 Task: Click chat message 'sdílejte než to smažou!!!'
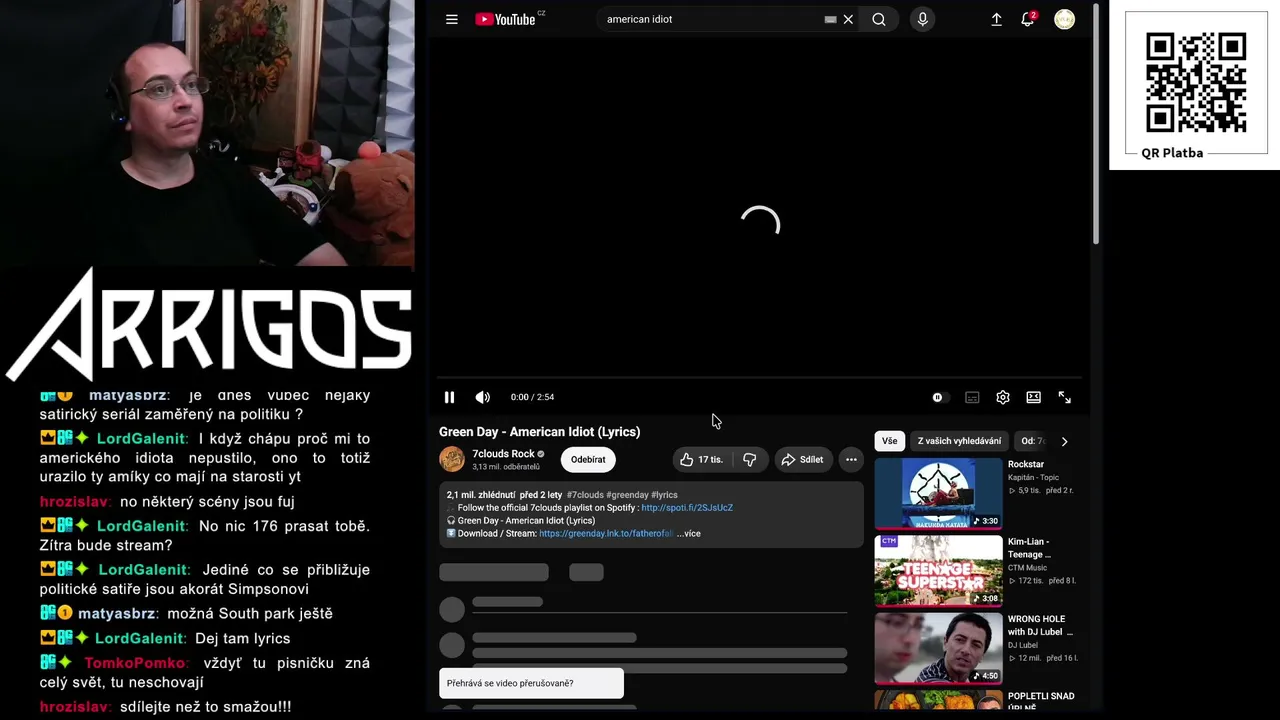206,707
